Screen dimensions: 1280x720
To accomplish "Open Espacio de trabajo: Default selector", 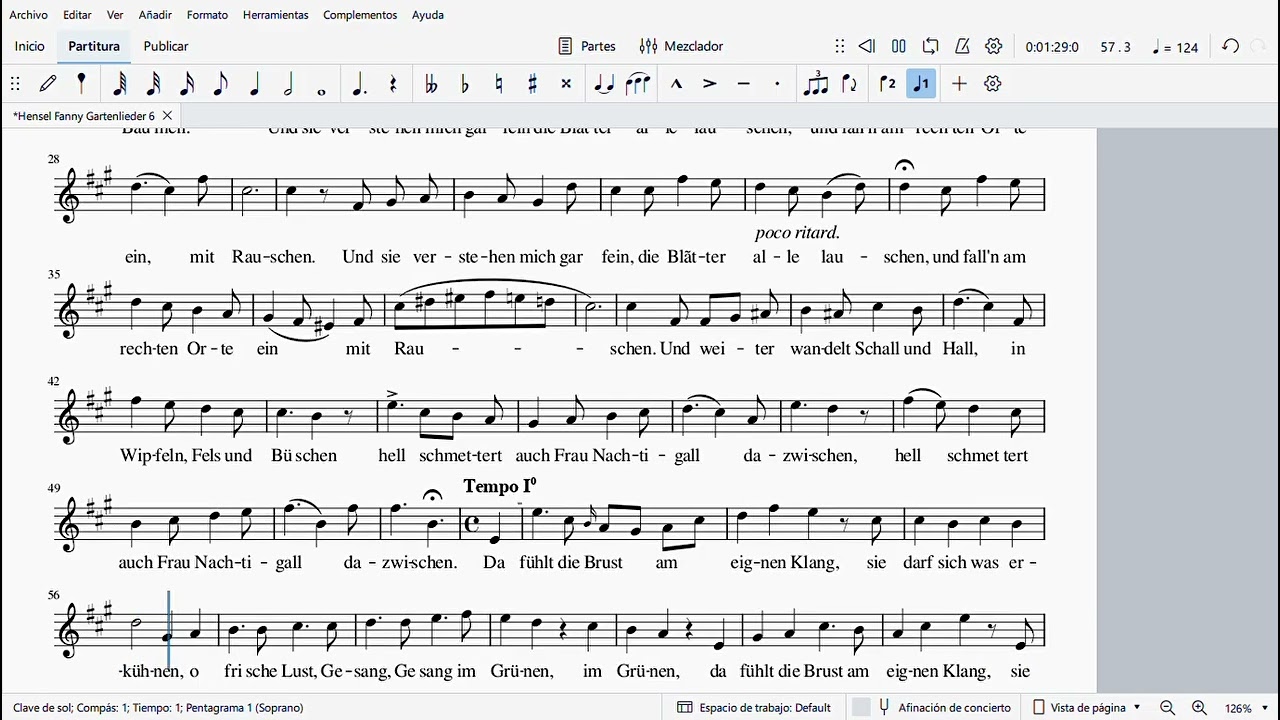I will [754, 708].
